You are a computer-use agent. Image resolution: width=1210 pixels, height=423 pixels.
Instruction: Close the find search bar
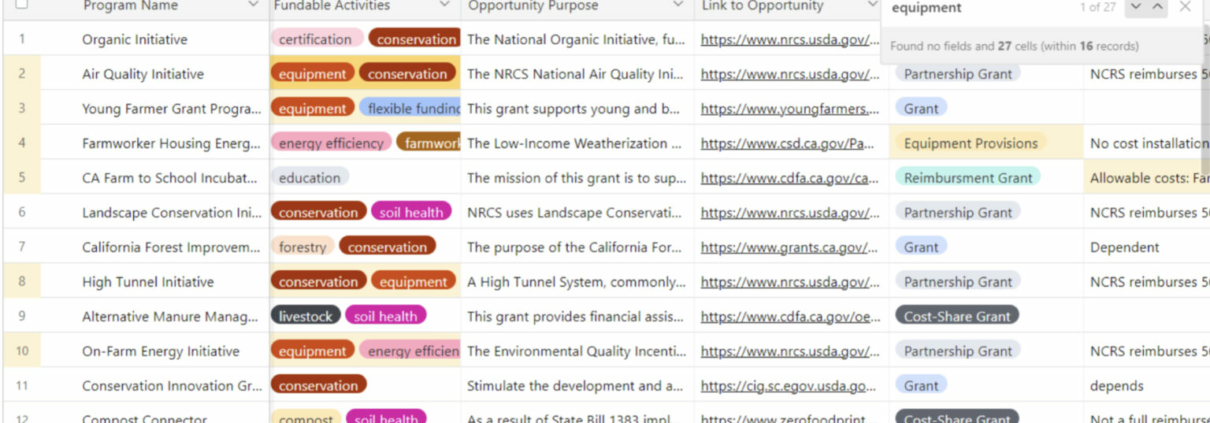tap(1185, 7)
